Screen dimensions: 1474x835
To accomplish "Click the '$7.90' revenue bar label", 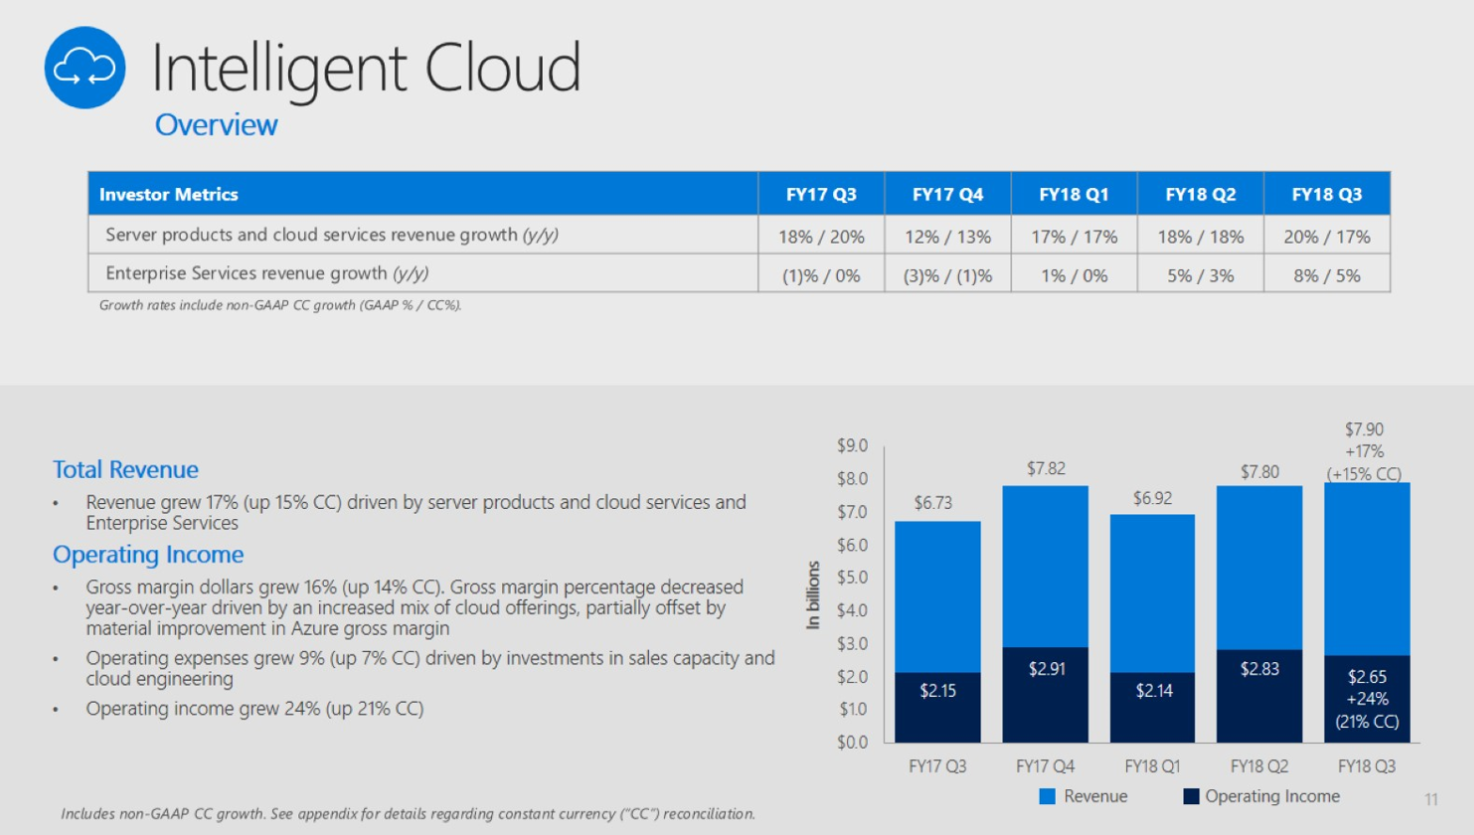I will tap(1364, 429).
